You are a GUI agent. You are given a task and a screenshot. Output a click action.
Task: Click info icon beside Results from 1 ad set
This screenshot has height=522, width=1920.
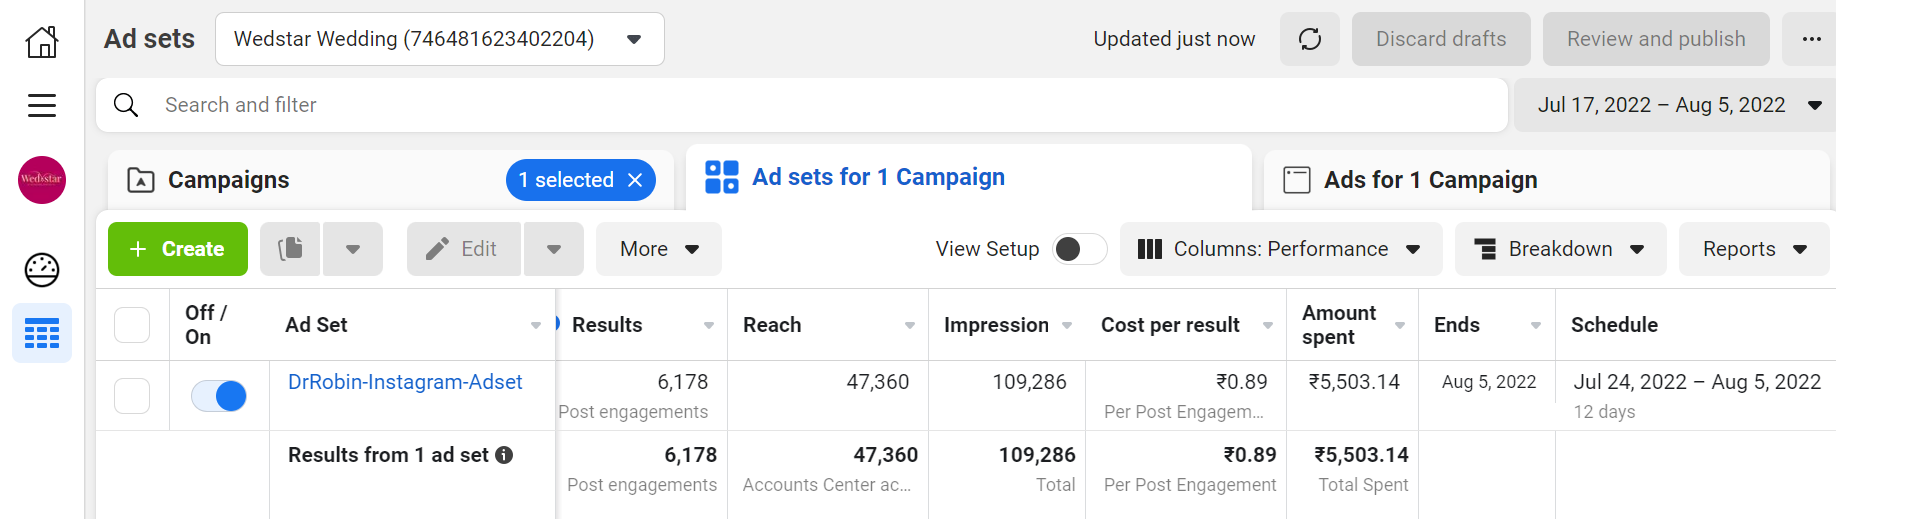(x=505, y=455)
